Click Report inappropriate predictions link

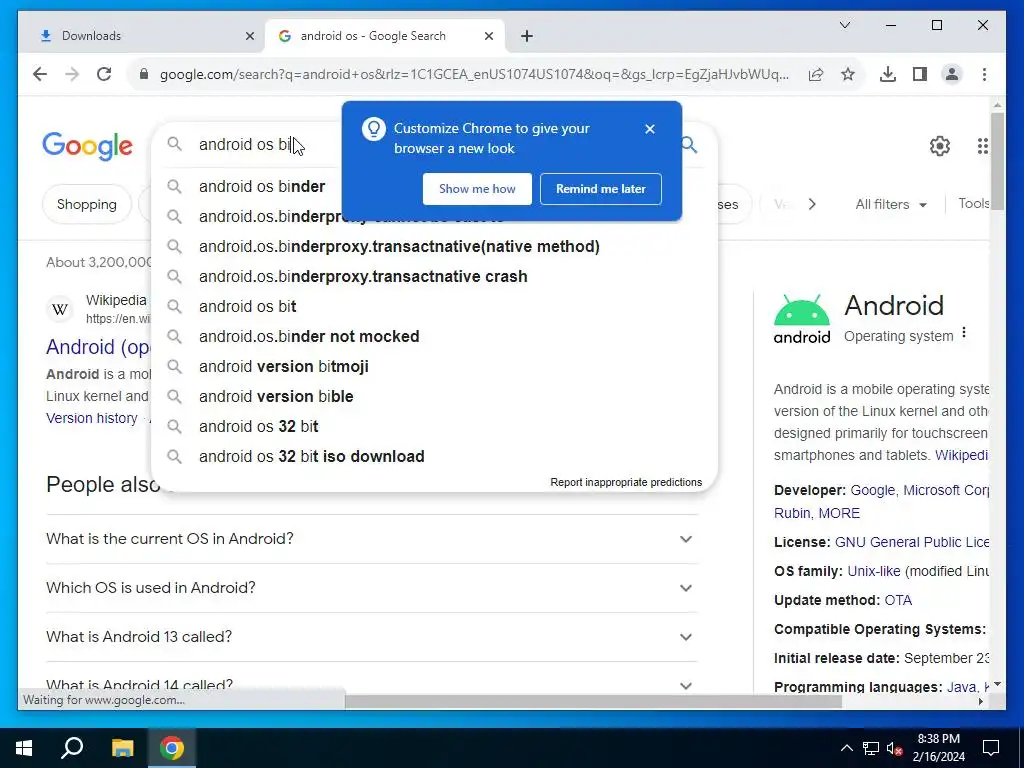626,482
